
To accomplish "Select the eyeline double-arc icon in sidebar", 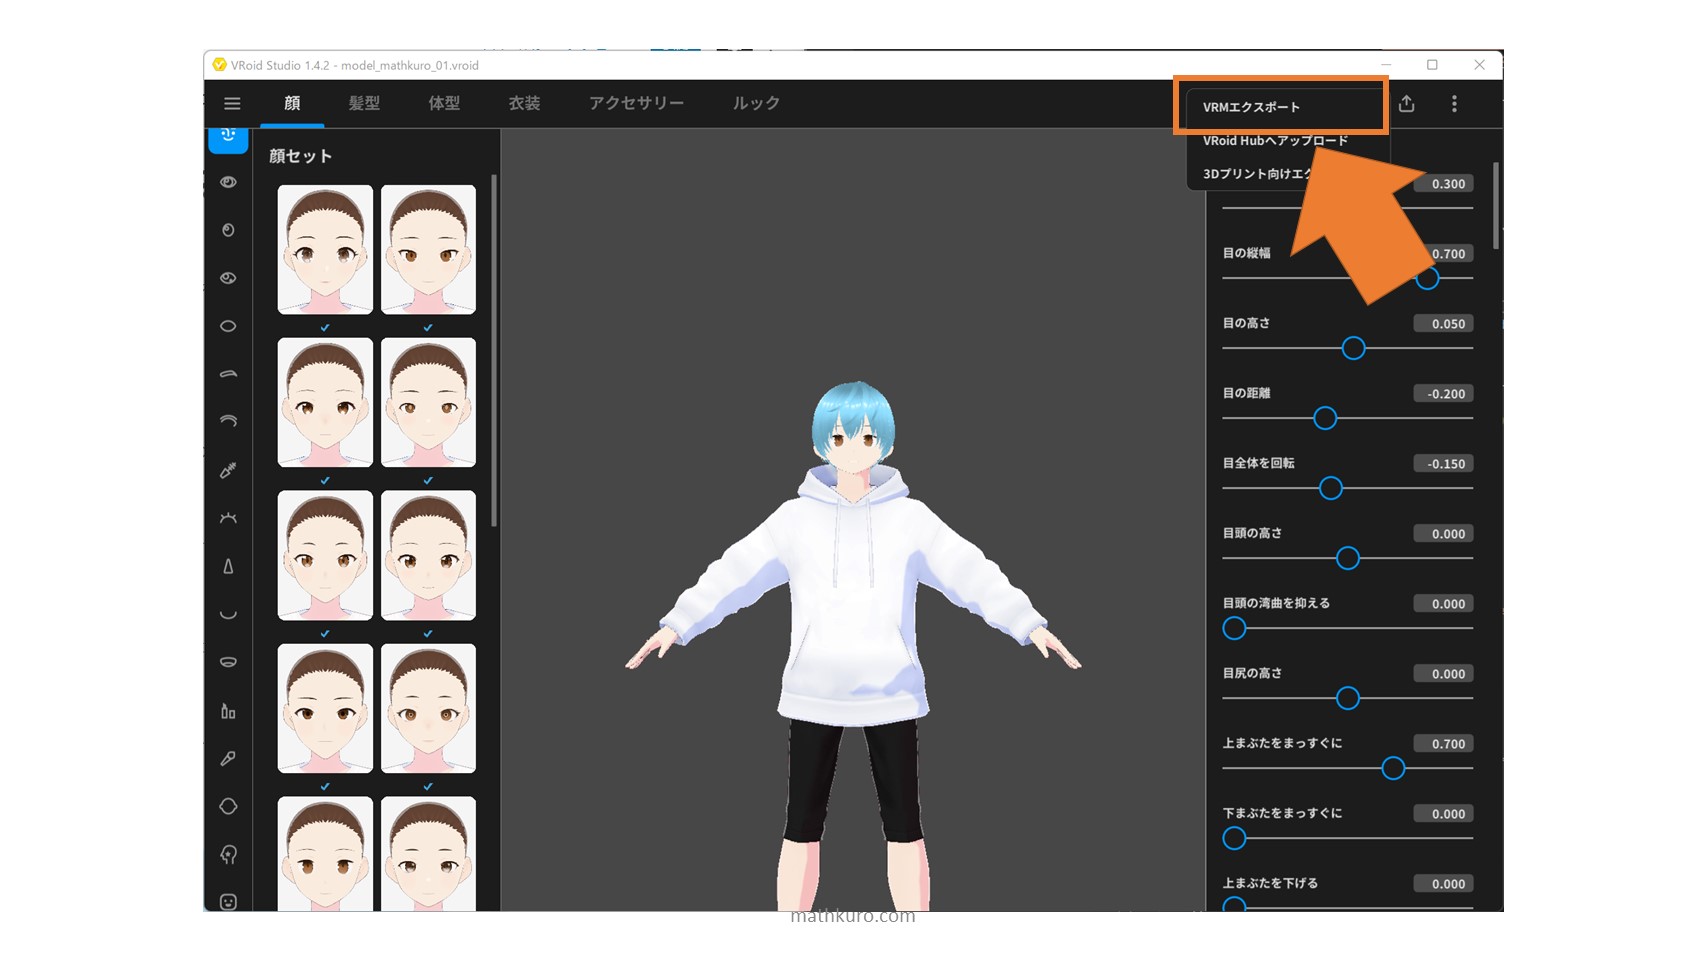I will pos(228,422).
